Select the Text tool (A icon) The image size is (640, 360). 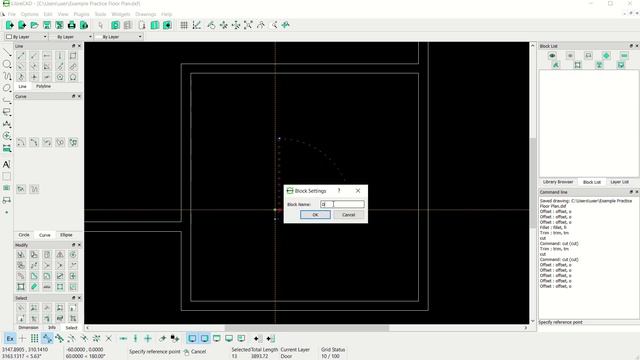pos(7,164)
